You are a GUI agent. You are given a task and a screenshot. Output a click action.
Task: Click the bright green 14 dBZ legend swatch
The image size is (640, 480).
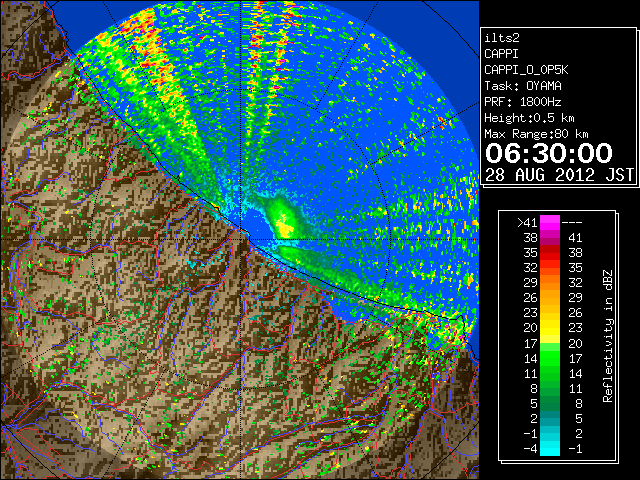(x=550, y=358)
